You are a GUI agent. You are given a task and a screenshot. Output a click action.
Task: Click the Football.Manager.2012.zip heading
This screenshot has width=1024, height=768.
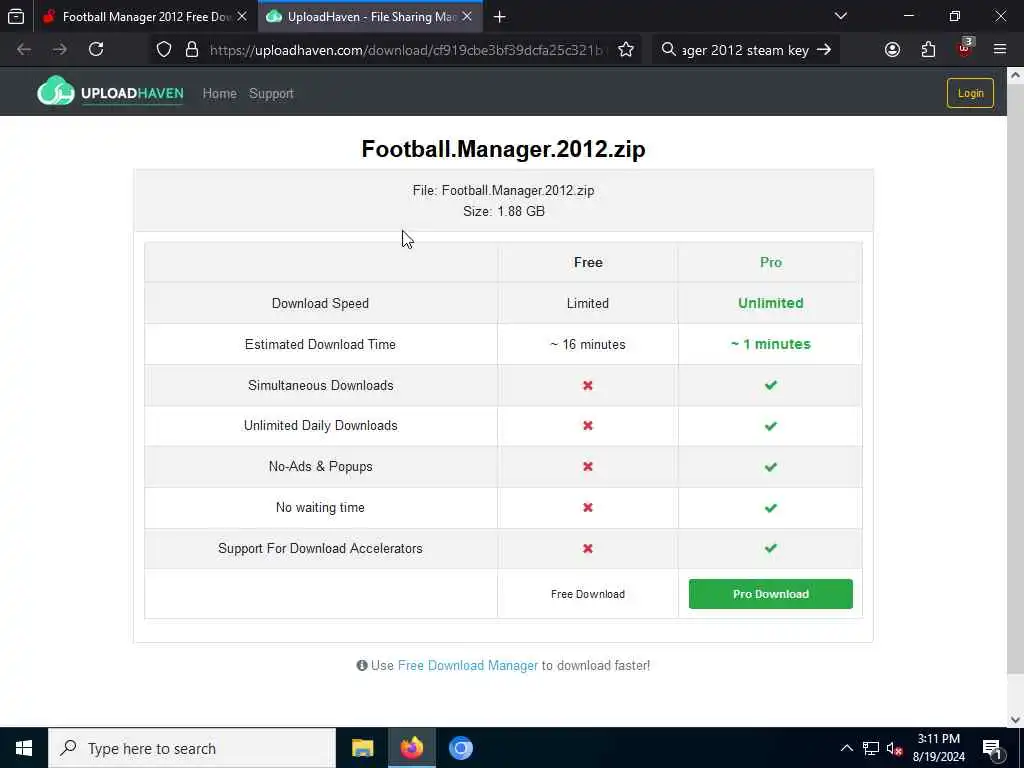[x=504, y=149]
